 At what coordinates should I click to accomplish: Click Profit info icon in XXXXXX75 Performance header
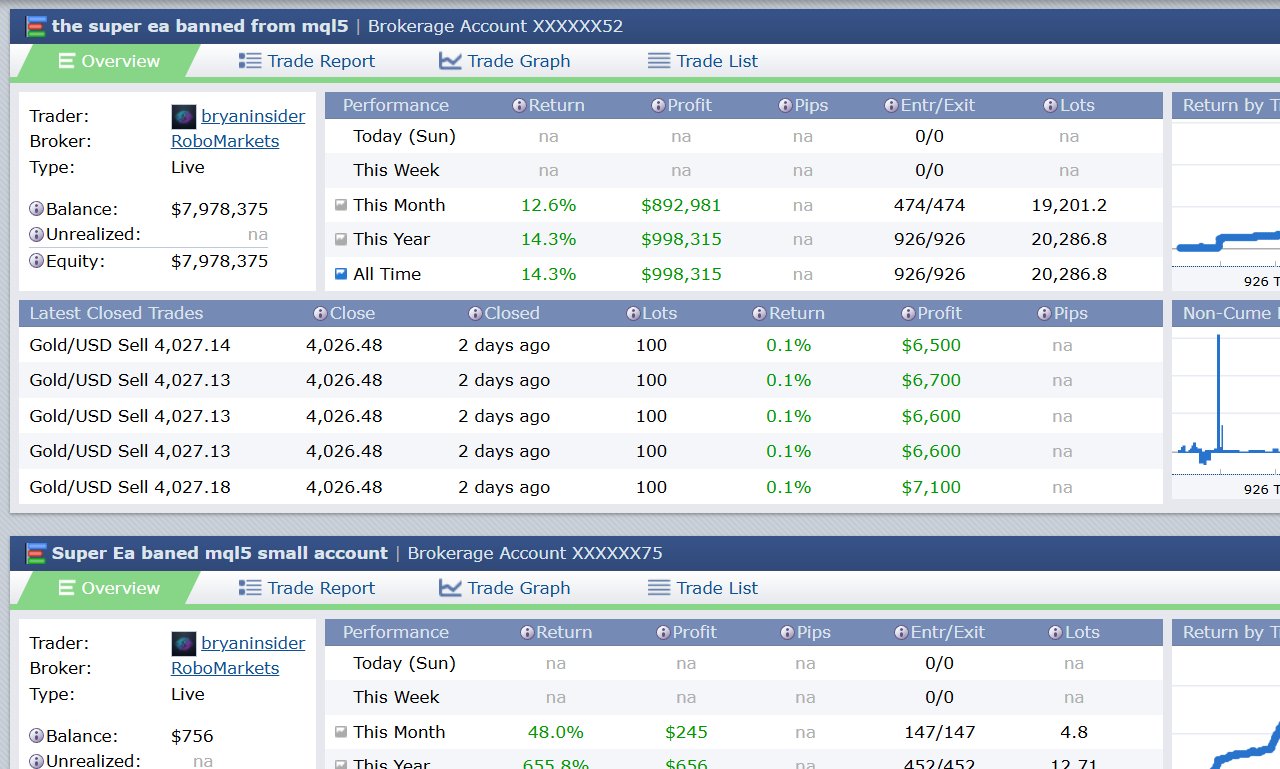[664, 632]
